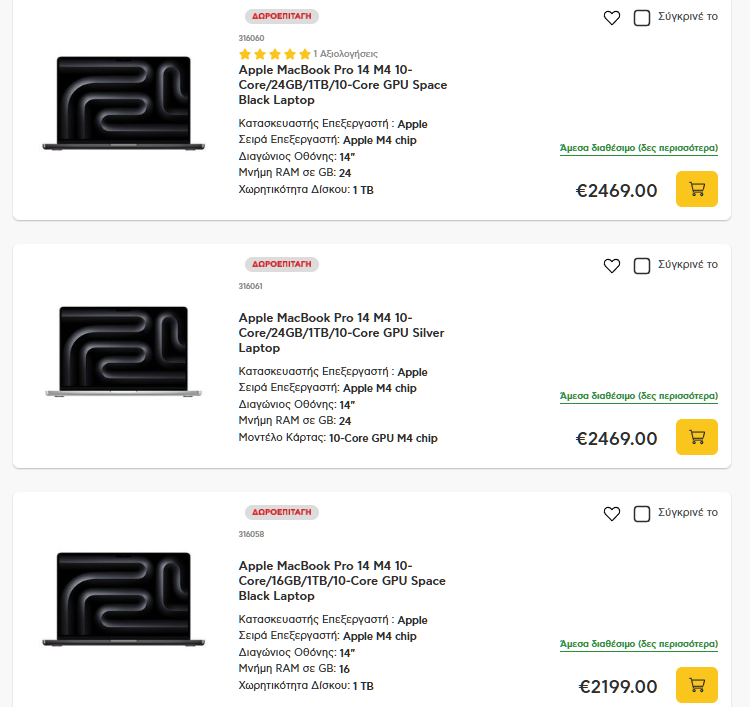Open the 16GB Space Black MacBook Pro title

tap(342, 581)
